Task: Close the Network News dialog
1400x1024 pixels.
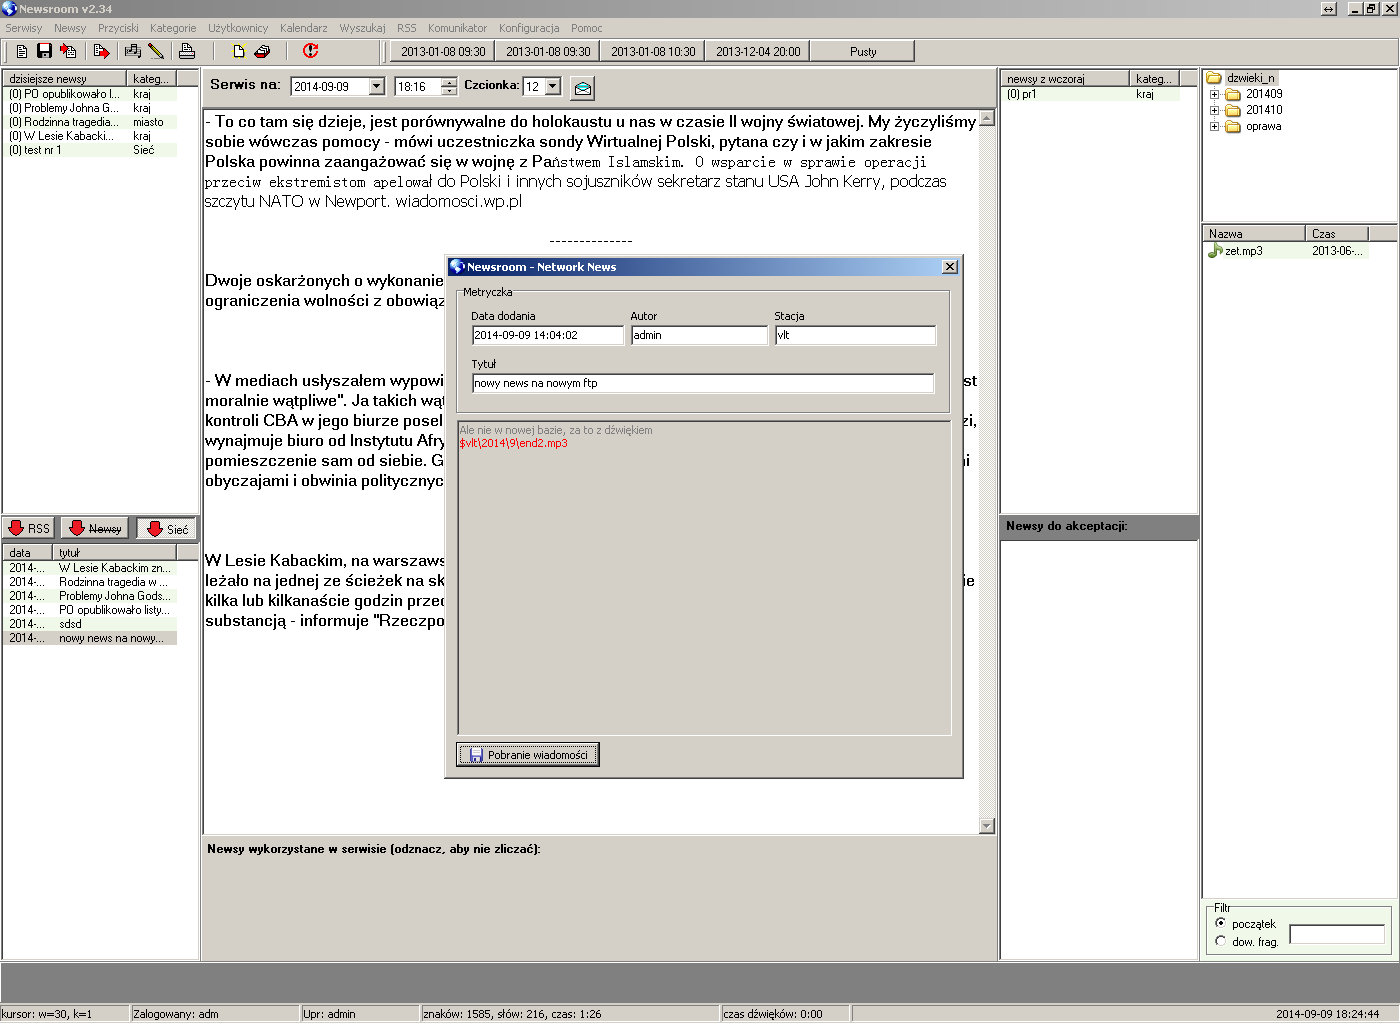Action: (950, 267)
